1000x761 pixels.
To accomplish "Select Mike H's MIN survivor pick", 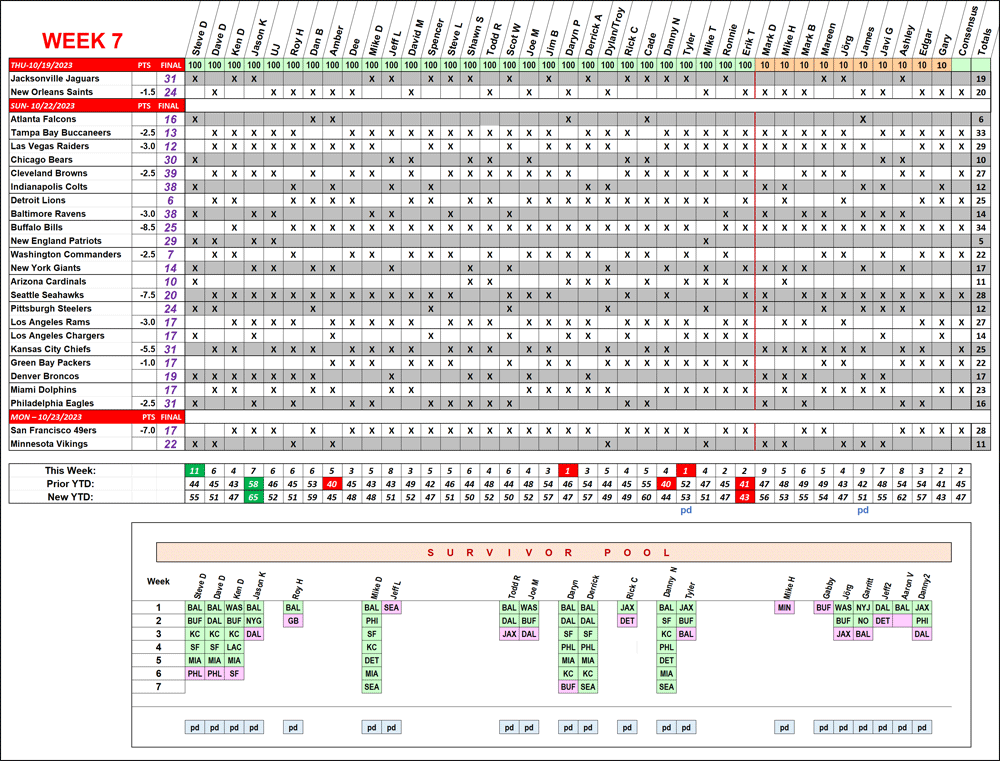I will click(785, 607).
